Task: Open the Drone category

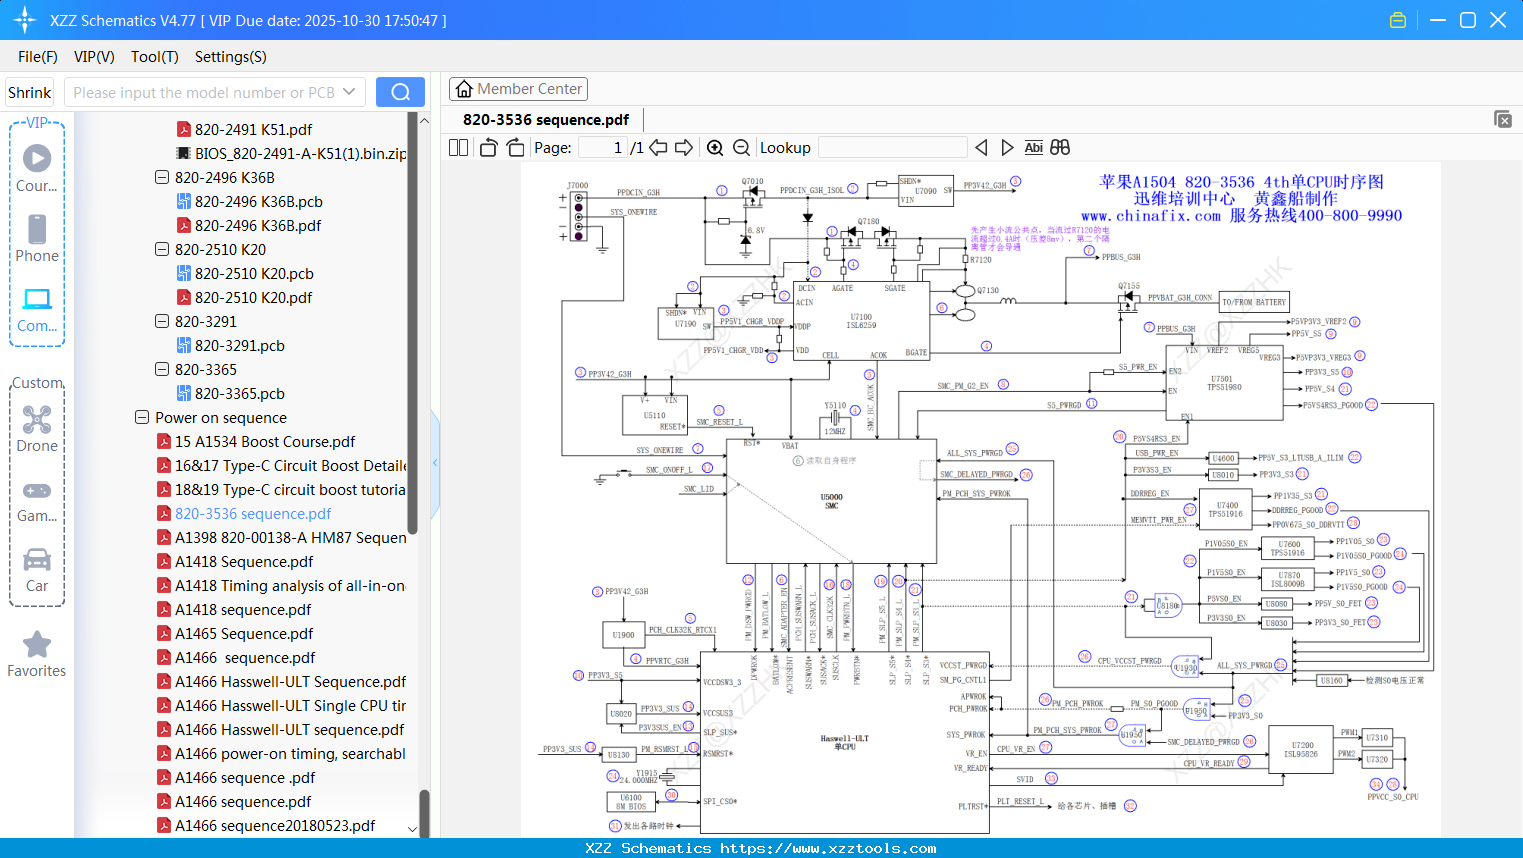Action: click(37, 429)
